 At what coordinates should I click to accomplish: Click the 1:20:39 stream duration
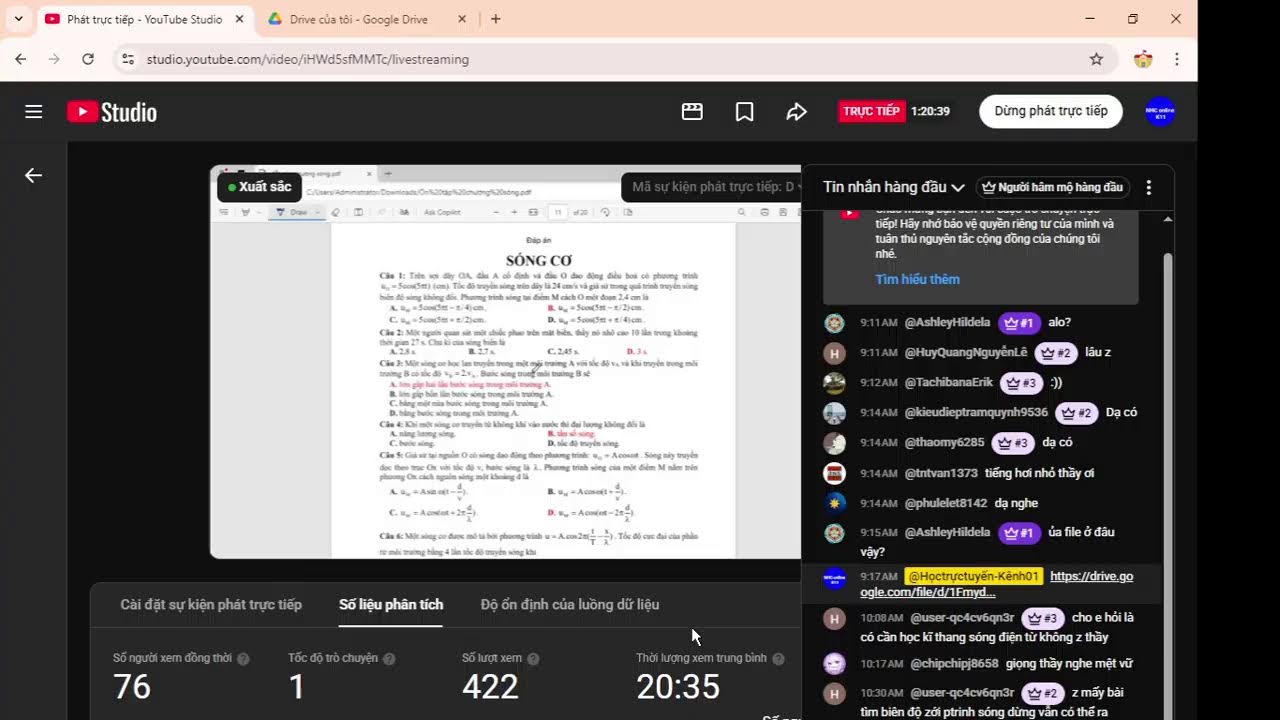point(930,112)
